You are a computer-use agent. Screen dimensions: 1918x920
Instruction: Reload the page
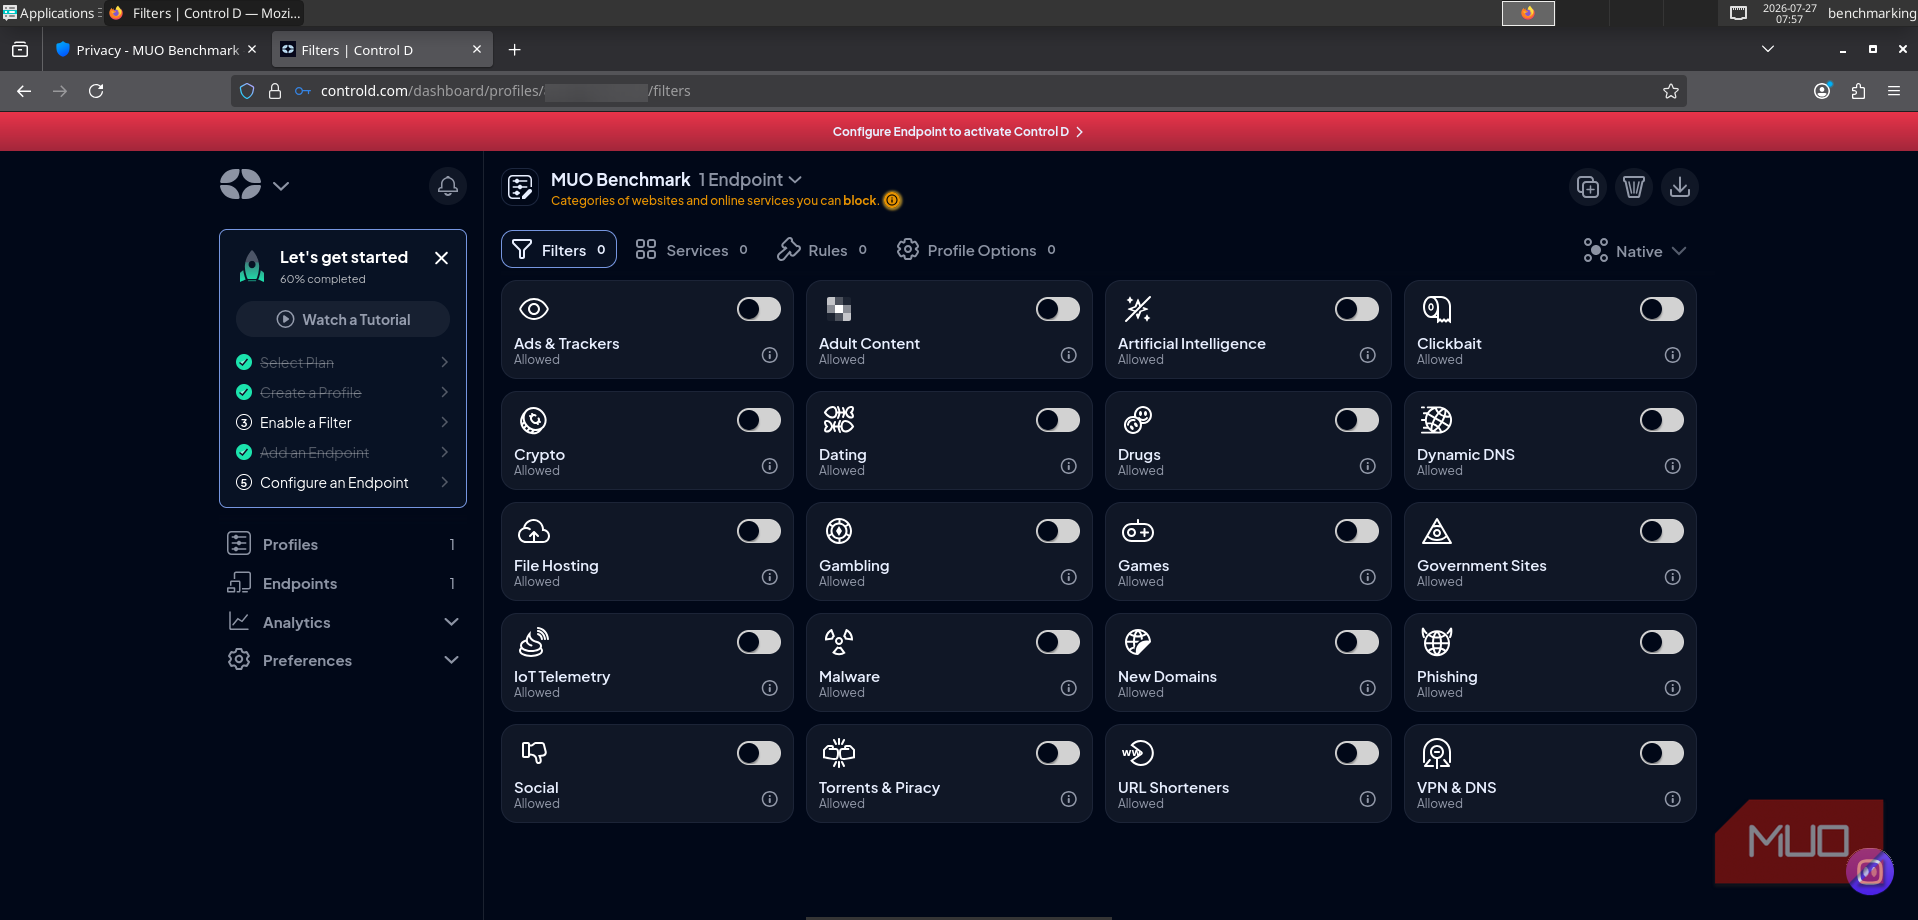96,91
